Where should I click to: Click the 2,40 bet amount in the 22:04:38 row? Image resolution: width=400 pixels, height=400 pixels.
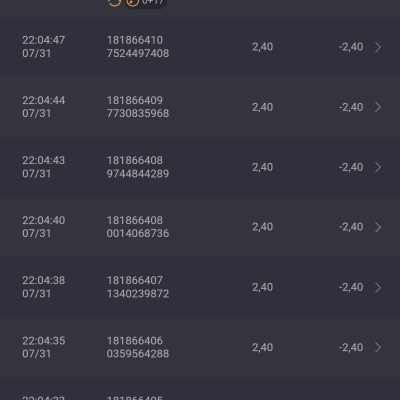[263, 287]
